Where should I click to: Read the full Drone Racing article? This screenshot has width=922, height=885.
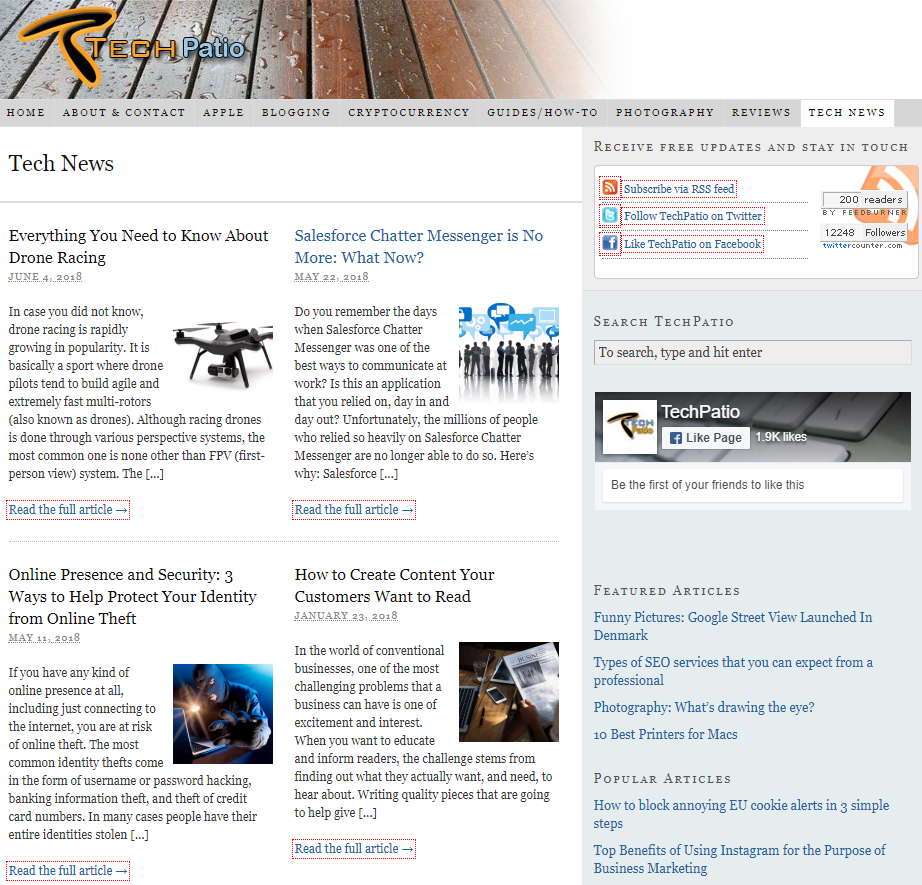68,510
